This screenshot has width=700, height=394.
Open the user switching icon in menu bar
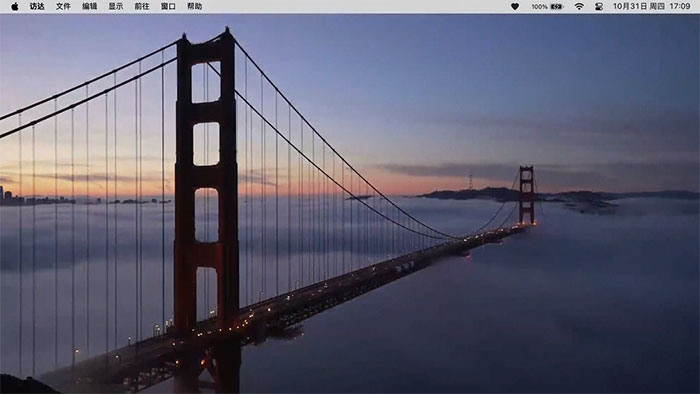pyautogui.click(x=599, y=6)
